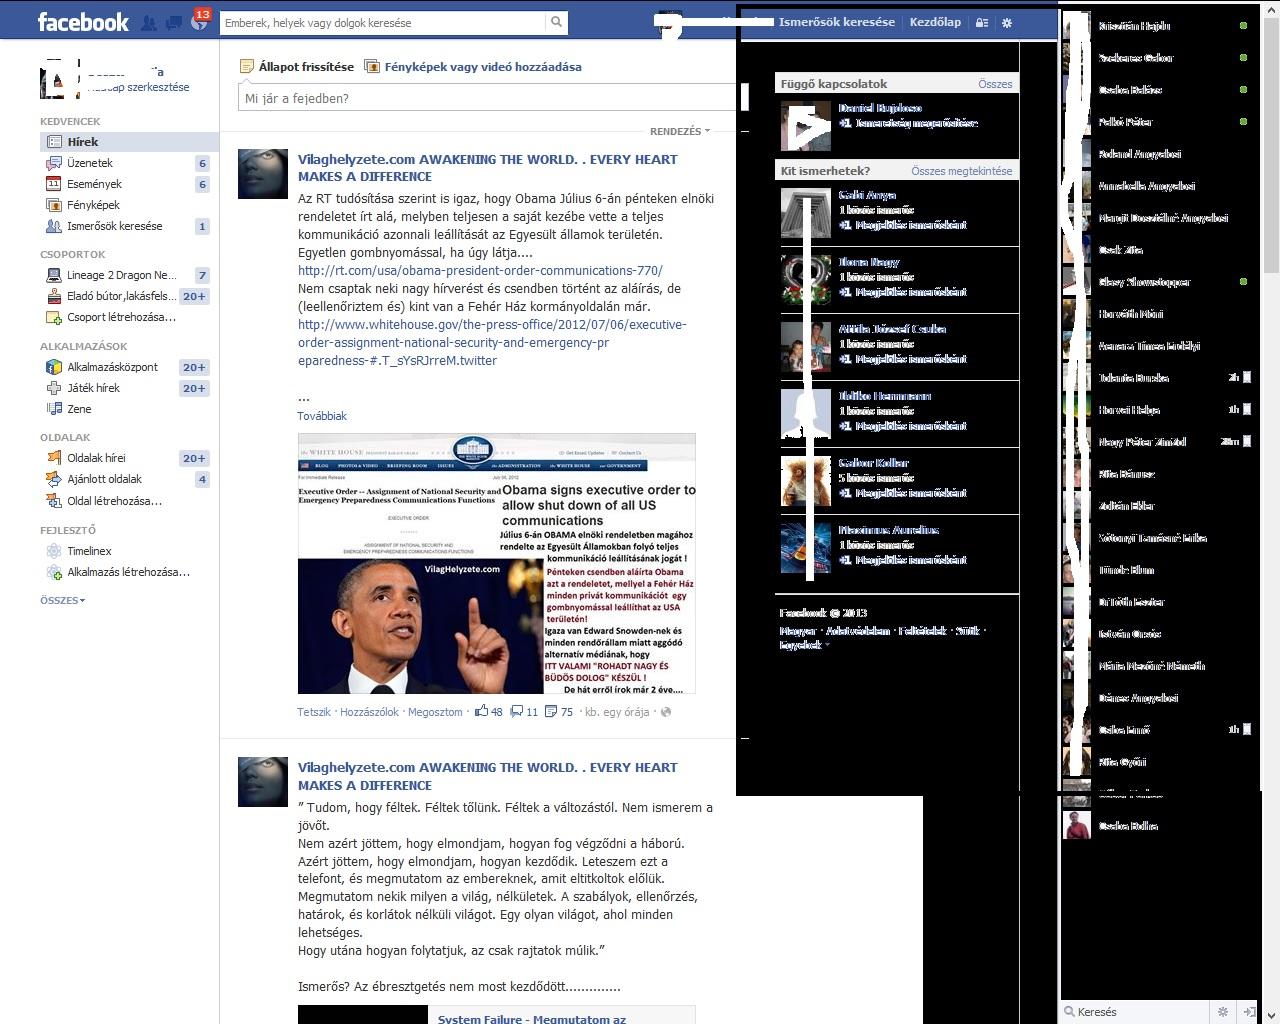Click comment bubble icon with 11 count
The height and width of the screenshot is (1024, 1280).
517,712
